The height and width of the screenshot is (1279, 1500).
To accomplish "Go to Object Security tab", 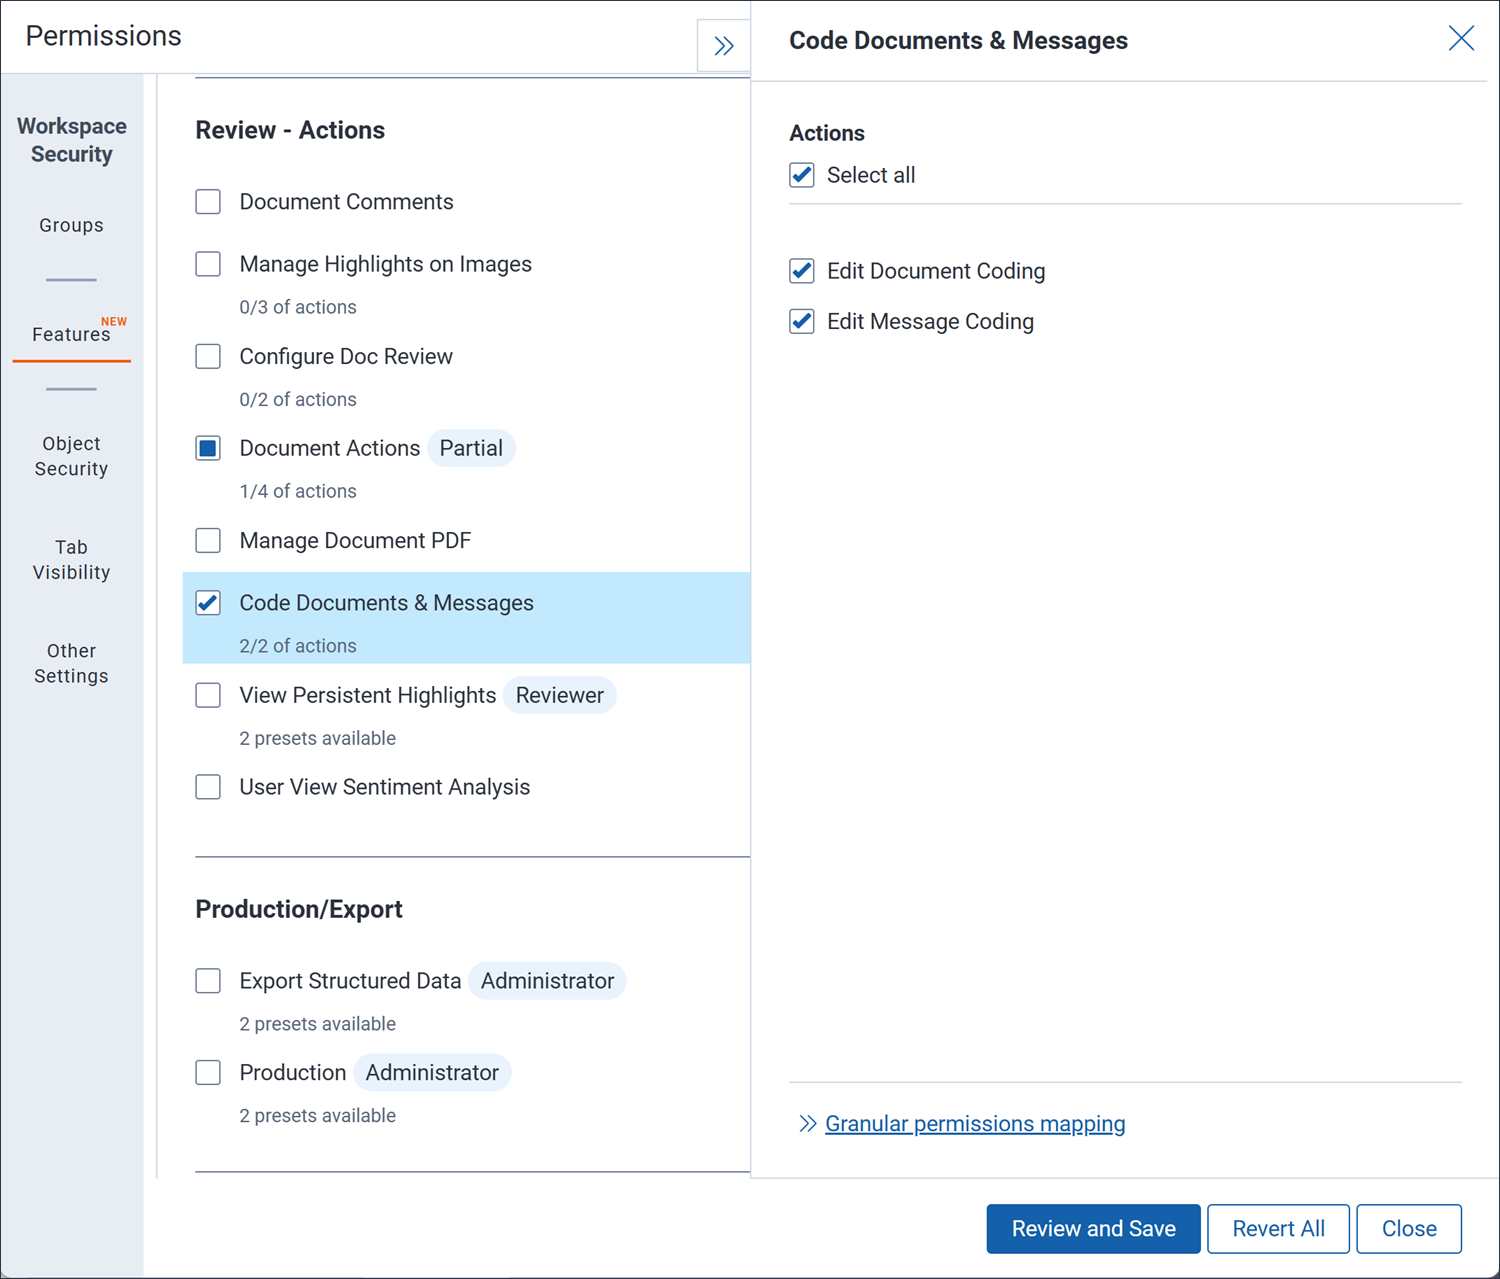I will (x=71, y=456).
